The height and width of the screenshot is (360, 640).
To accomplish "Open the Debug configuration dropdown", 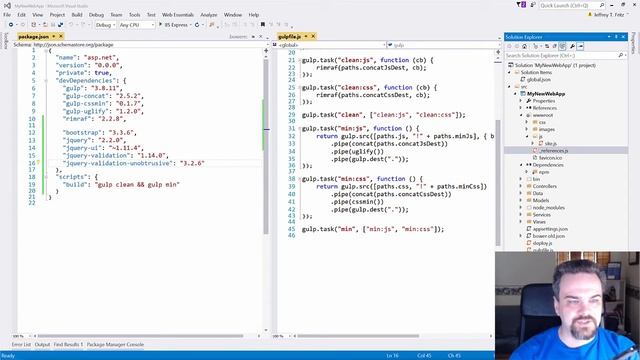I will 105,25.
